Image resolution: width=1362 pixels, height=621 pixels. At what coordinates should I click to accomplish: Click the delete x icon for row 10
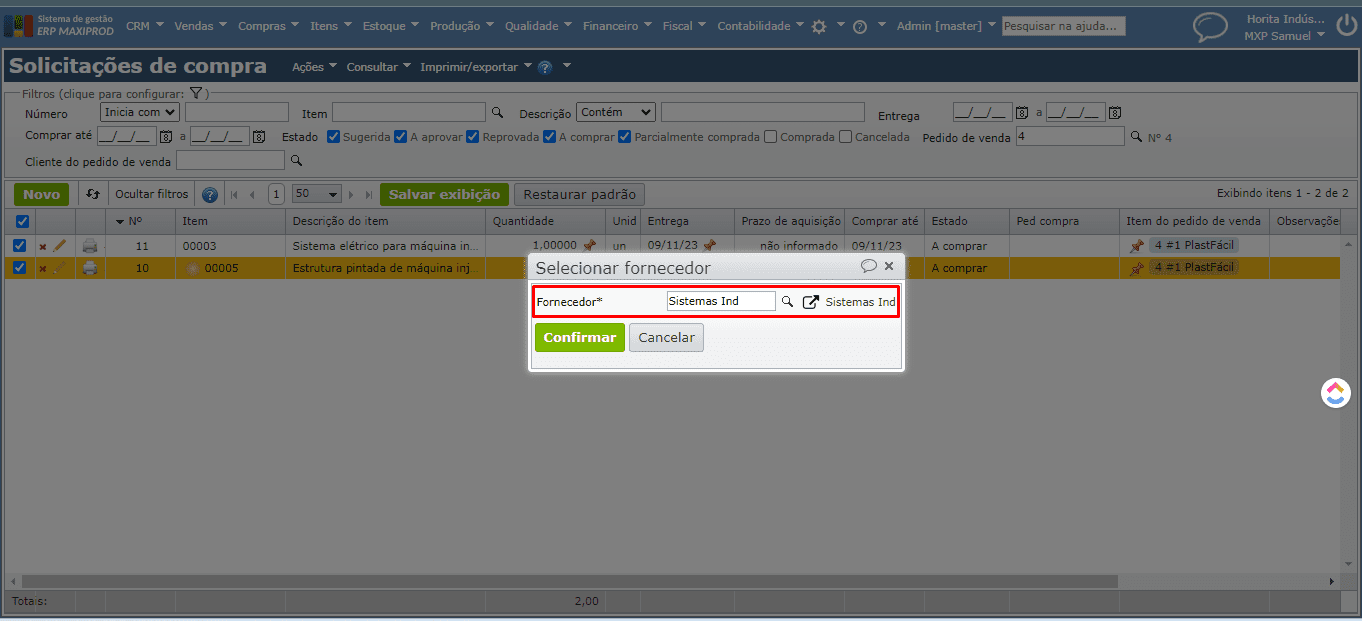click(42, 268)
